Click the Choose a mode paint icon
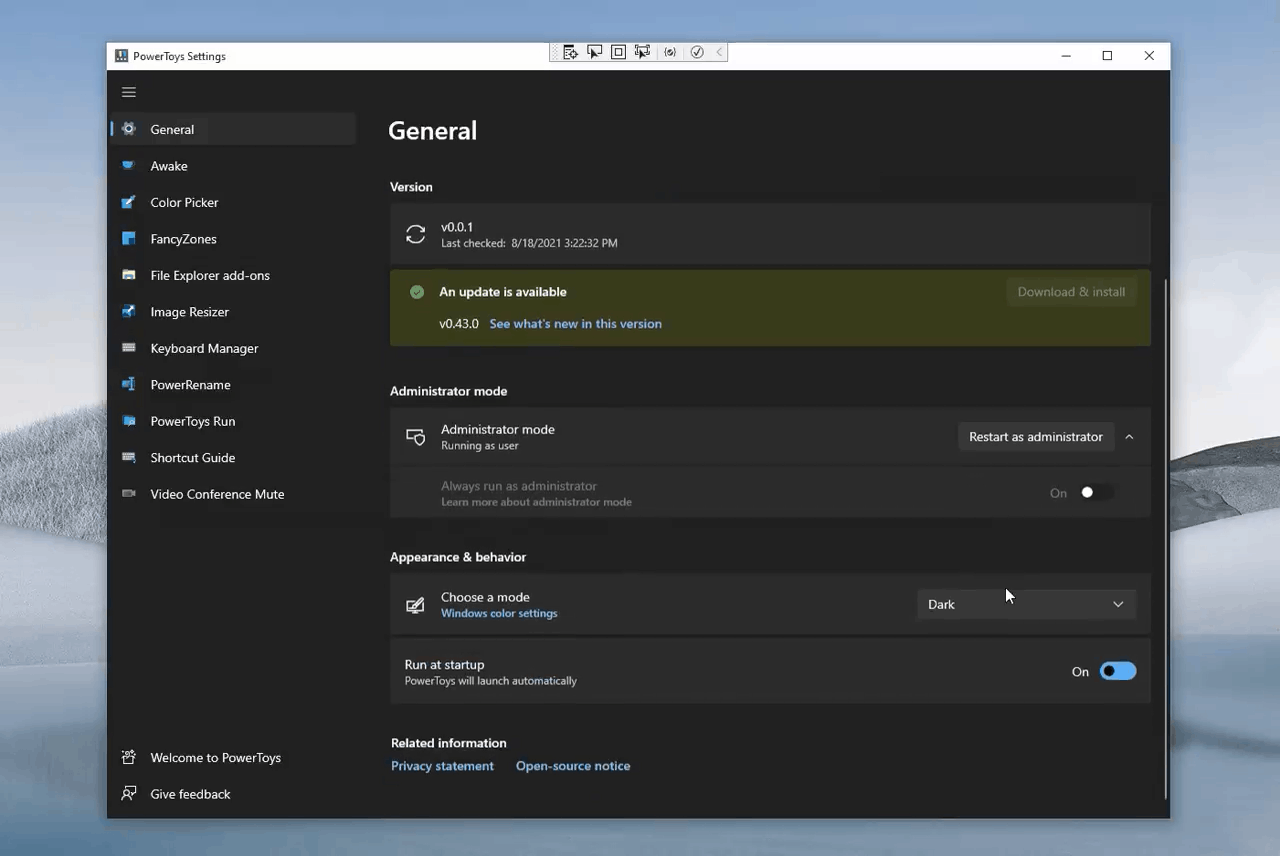 pos(415,605)
